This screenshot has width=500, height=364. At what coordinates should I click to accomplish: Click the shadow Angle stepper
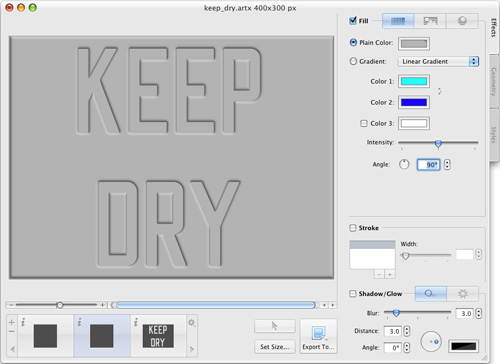click(x=407, y=348)
